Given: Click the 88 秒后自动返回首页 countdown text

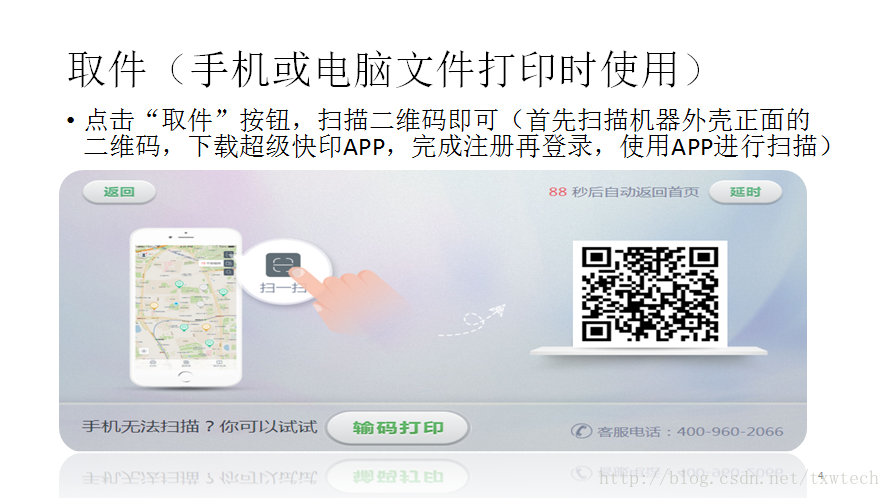Looking at the screenshot, I should (x=623, y=192).
